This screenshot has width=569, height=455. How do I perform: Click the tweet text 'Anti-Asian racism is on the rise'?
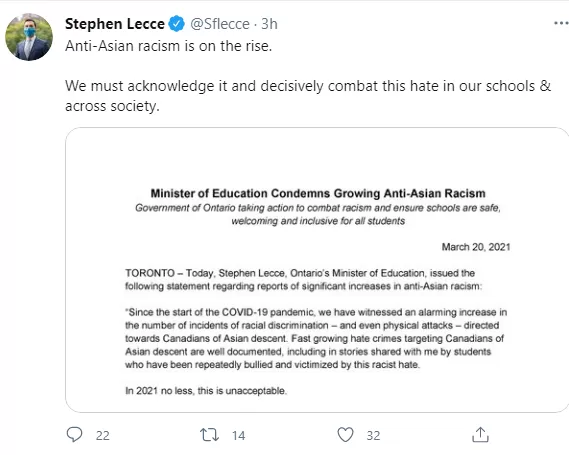coord(168,46)
